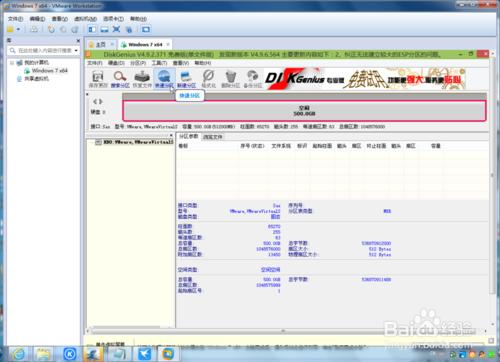Open the VMware power options dropdown arrow
500x362 pixels.
(18, 29)
